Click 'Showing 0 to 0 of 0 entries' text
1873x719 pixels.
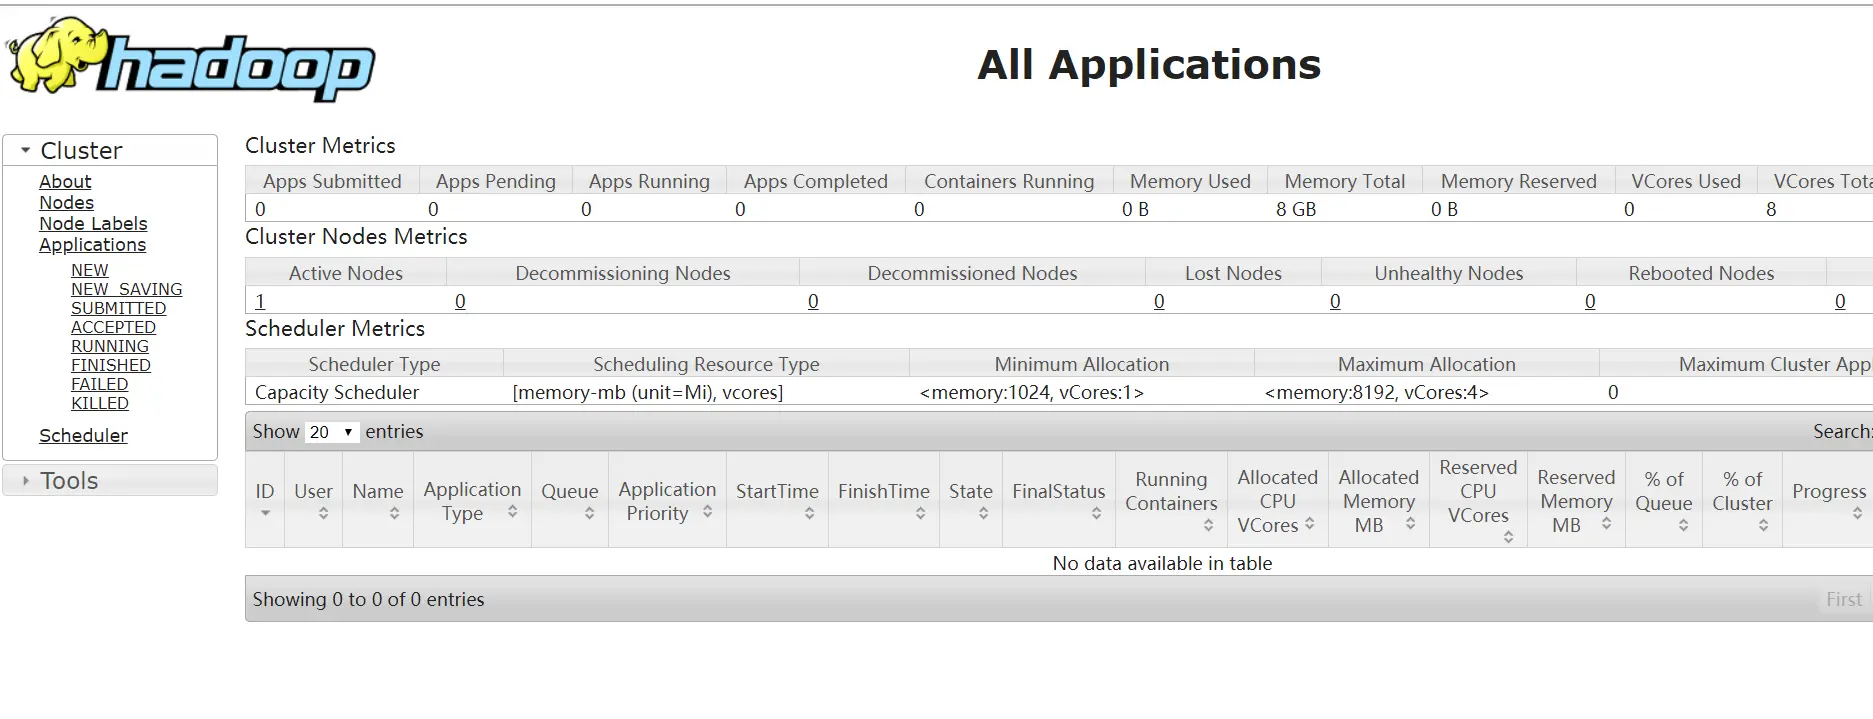click(x=368, y=599)
